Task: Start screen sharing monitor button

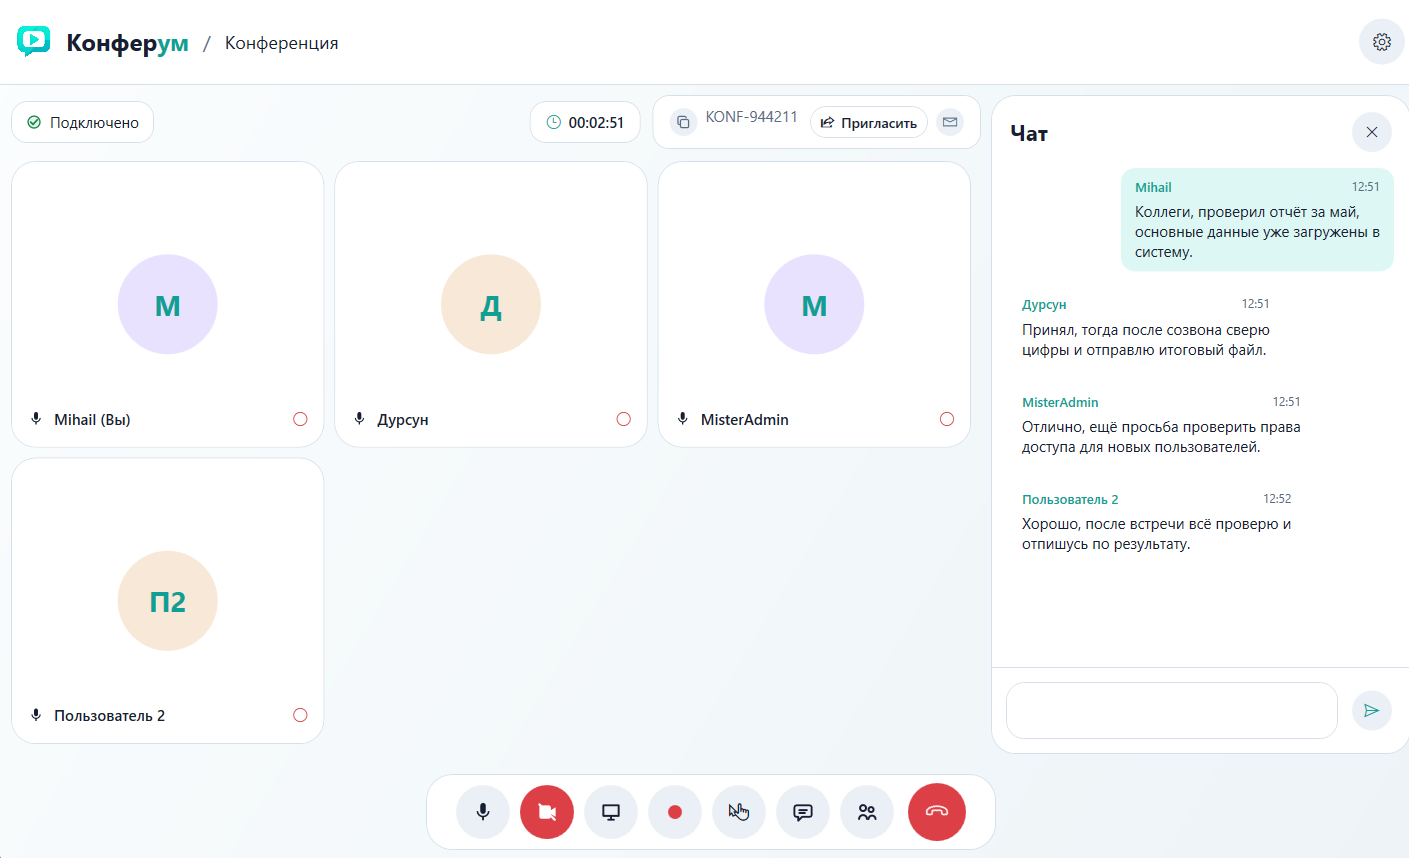Action: 611,812
